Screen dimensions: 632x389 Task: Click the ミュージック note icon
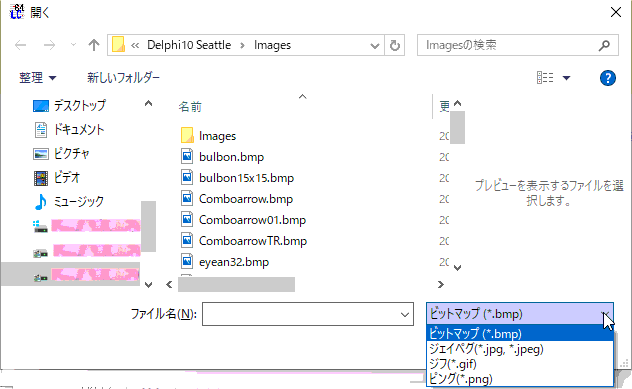[x=40, y=202]
